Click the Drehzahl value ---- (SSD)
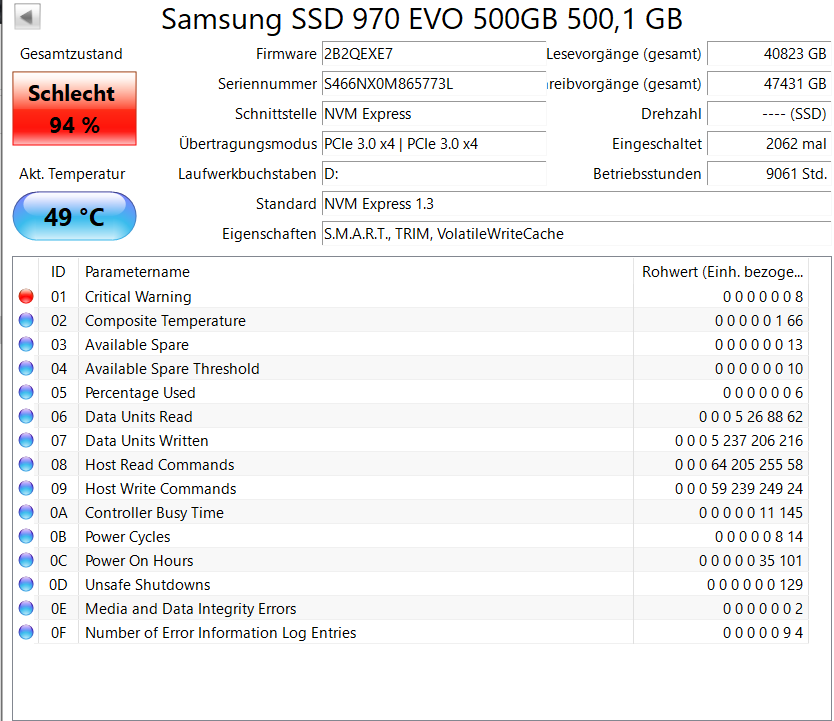This screenshot has width=834, height=721. (x=769, y=114)
